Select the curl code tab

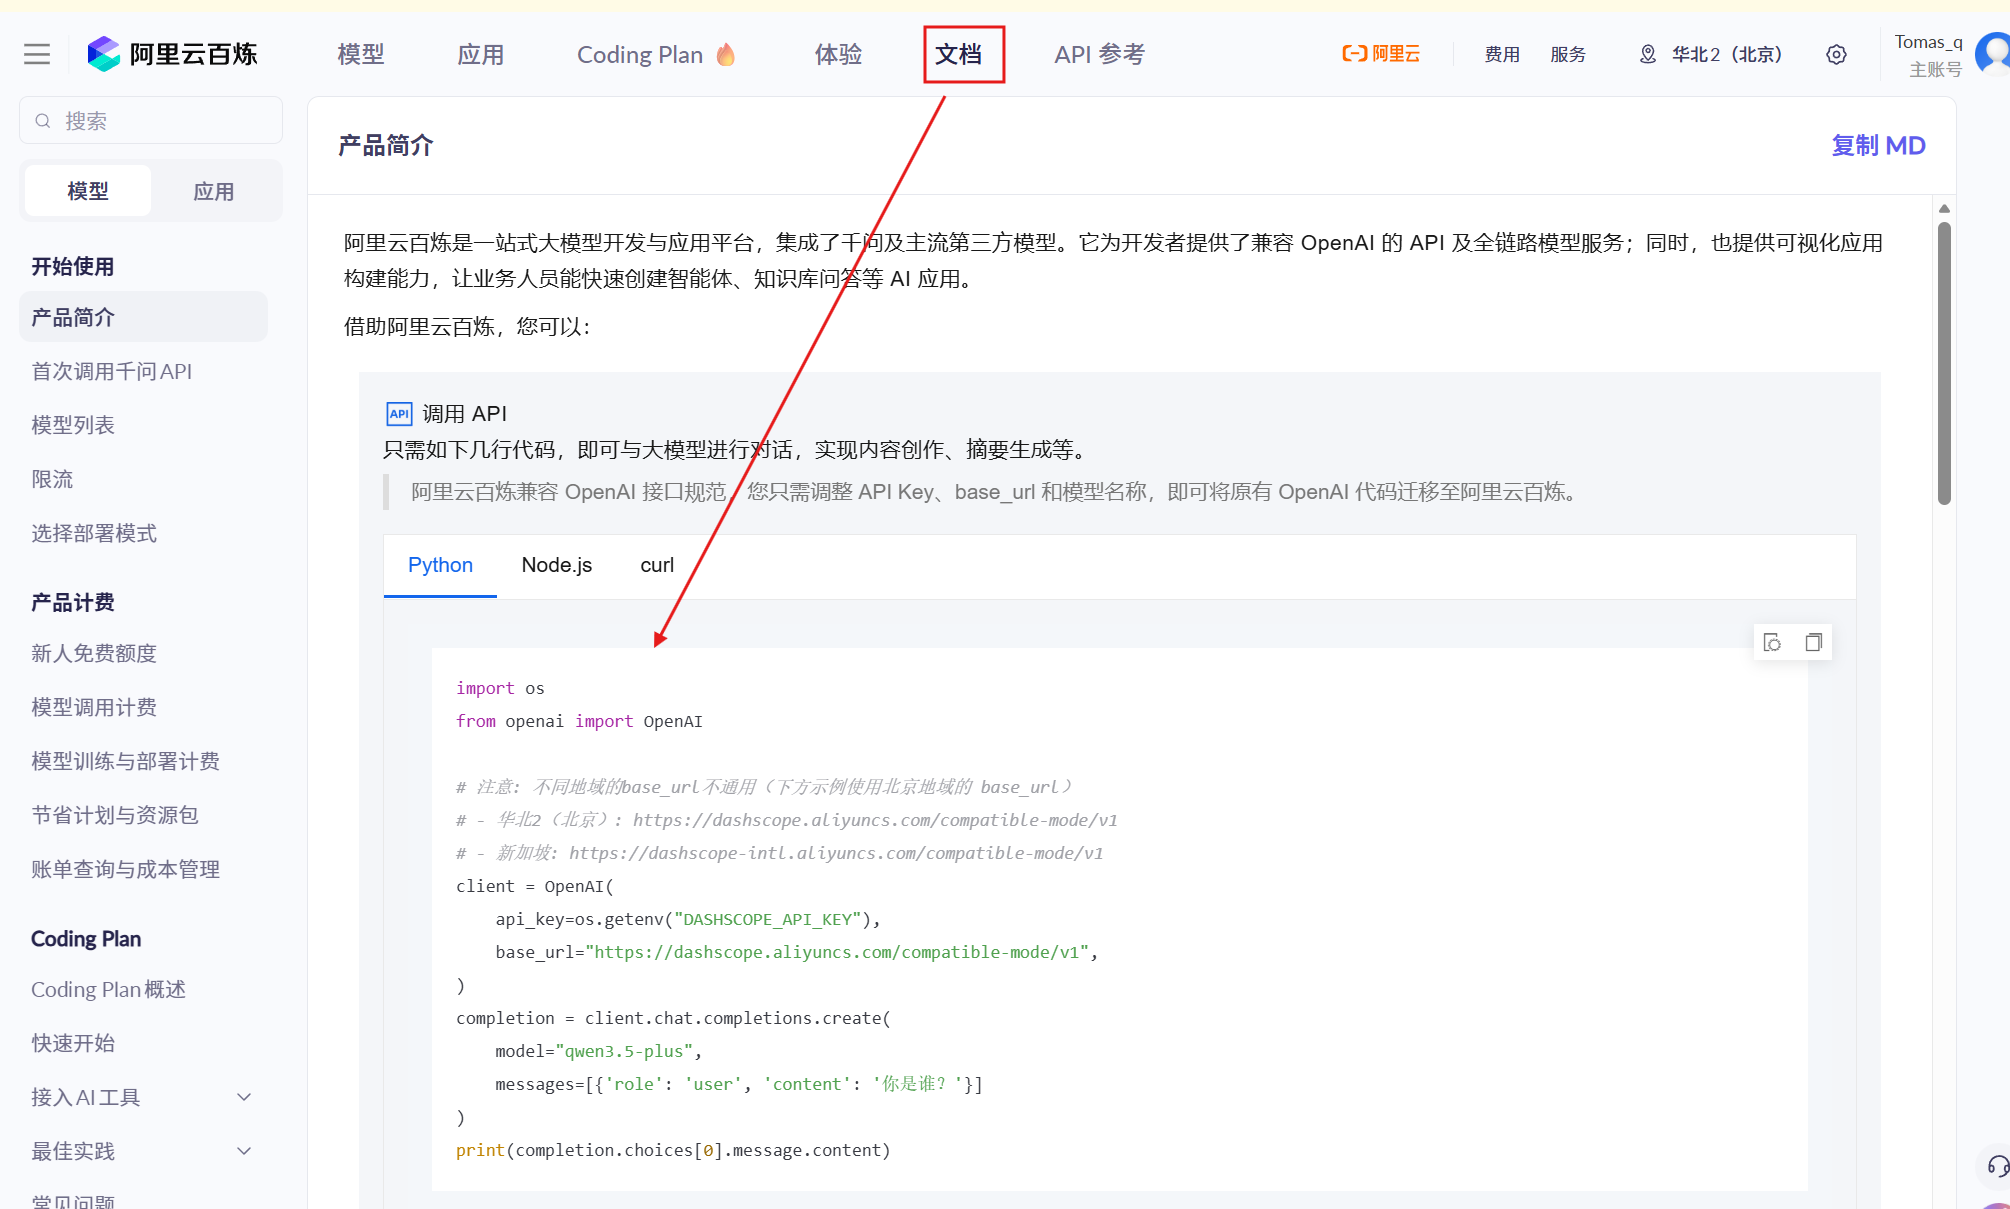pos(657,565)
